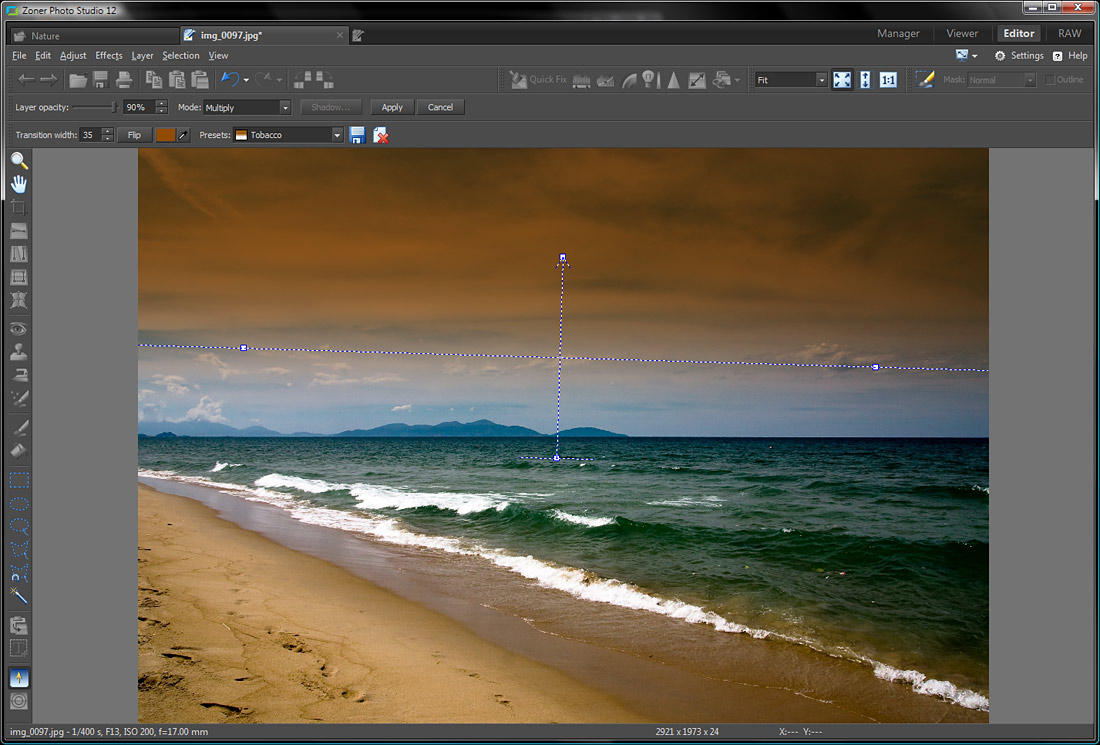
Task: Select the Crop tool
Action: coord(18,207)
